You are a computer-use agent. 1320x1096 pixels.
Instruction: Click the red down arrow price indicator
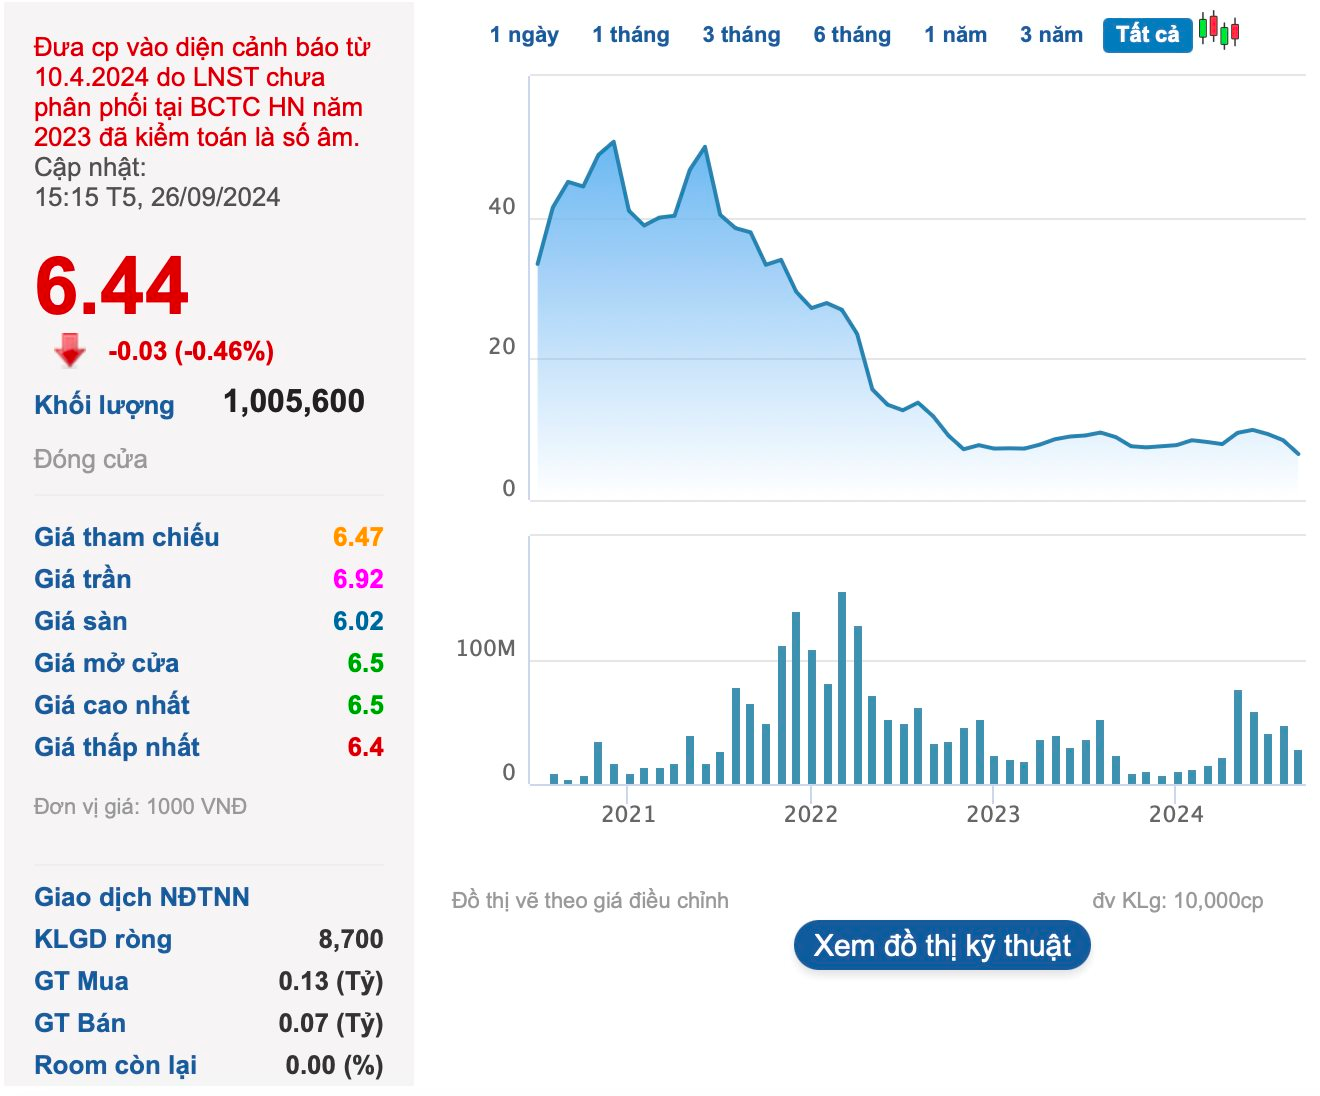point(70,351)
